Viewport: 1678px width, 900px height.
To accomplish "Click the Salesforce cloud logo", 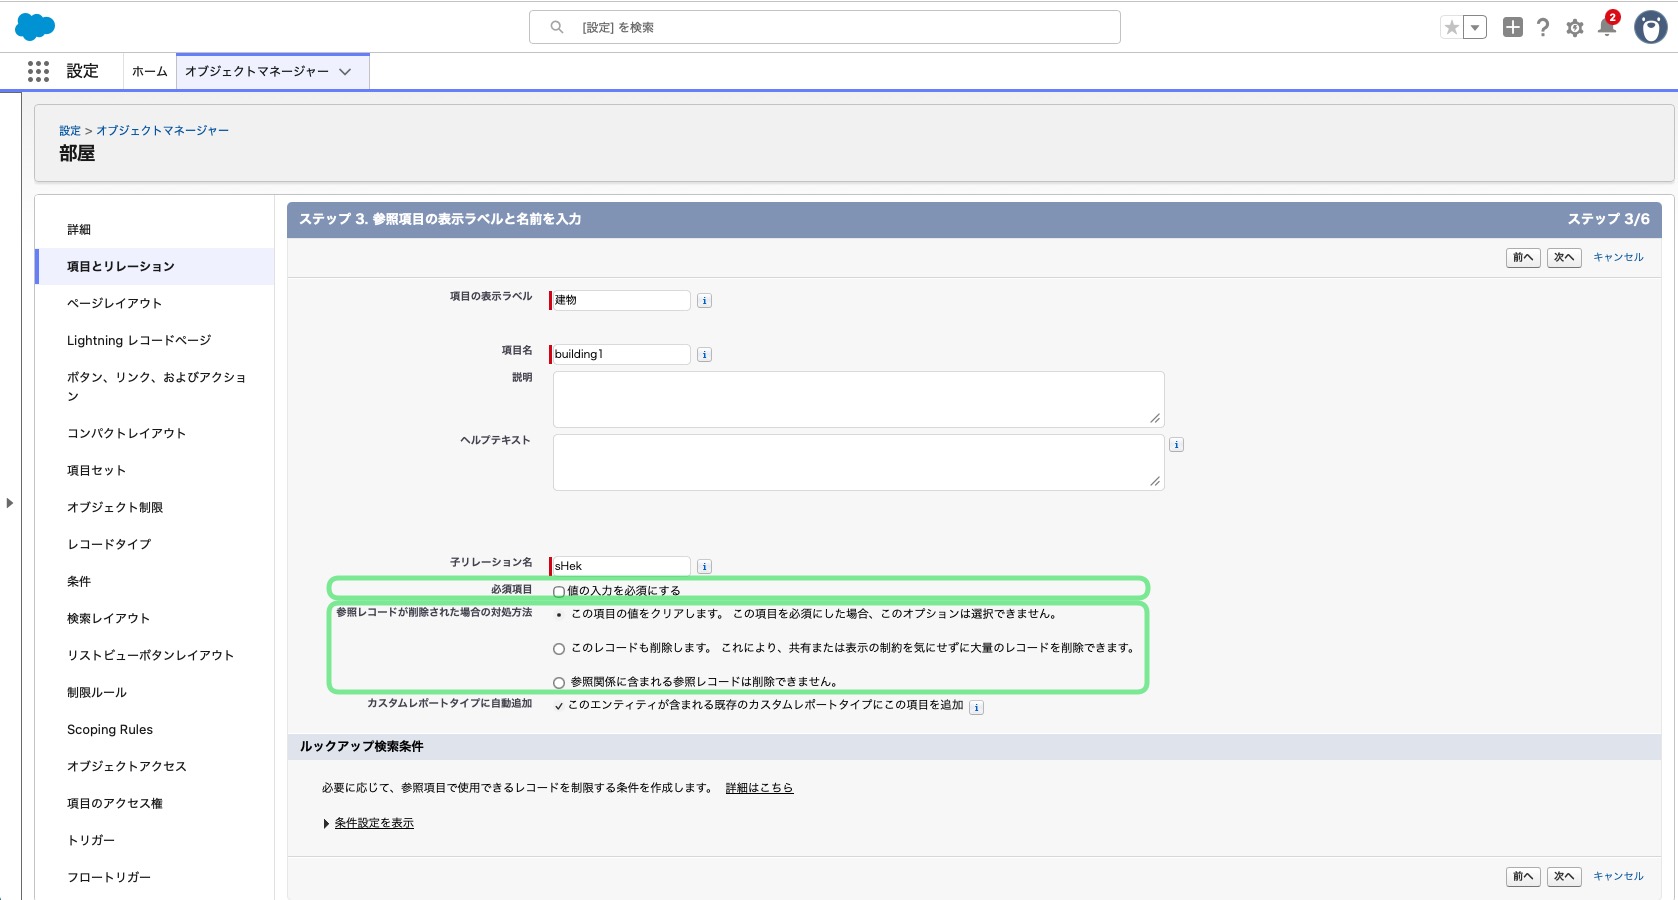I will [x=35, y=27].
